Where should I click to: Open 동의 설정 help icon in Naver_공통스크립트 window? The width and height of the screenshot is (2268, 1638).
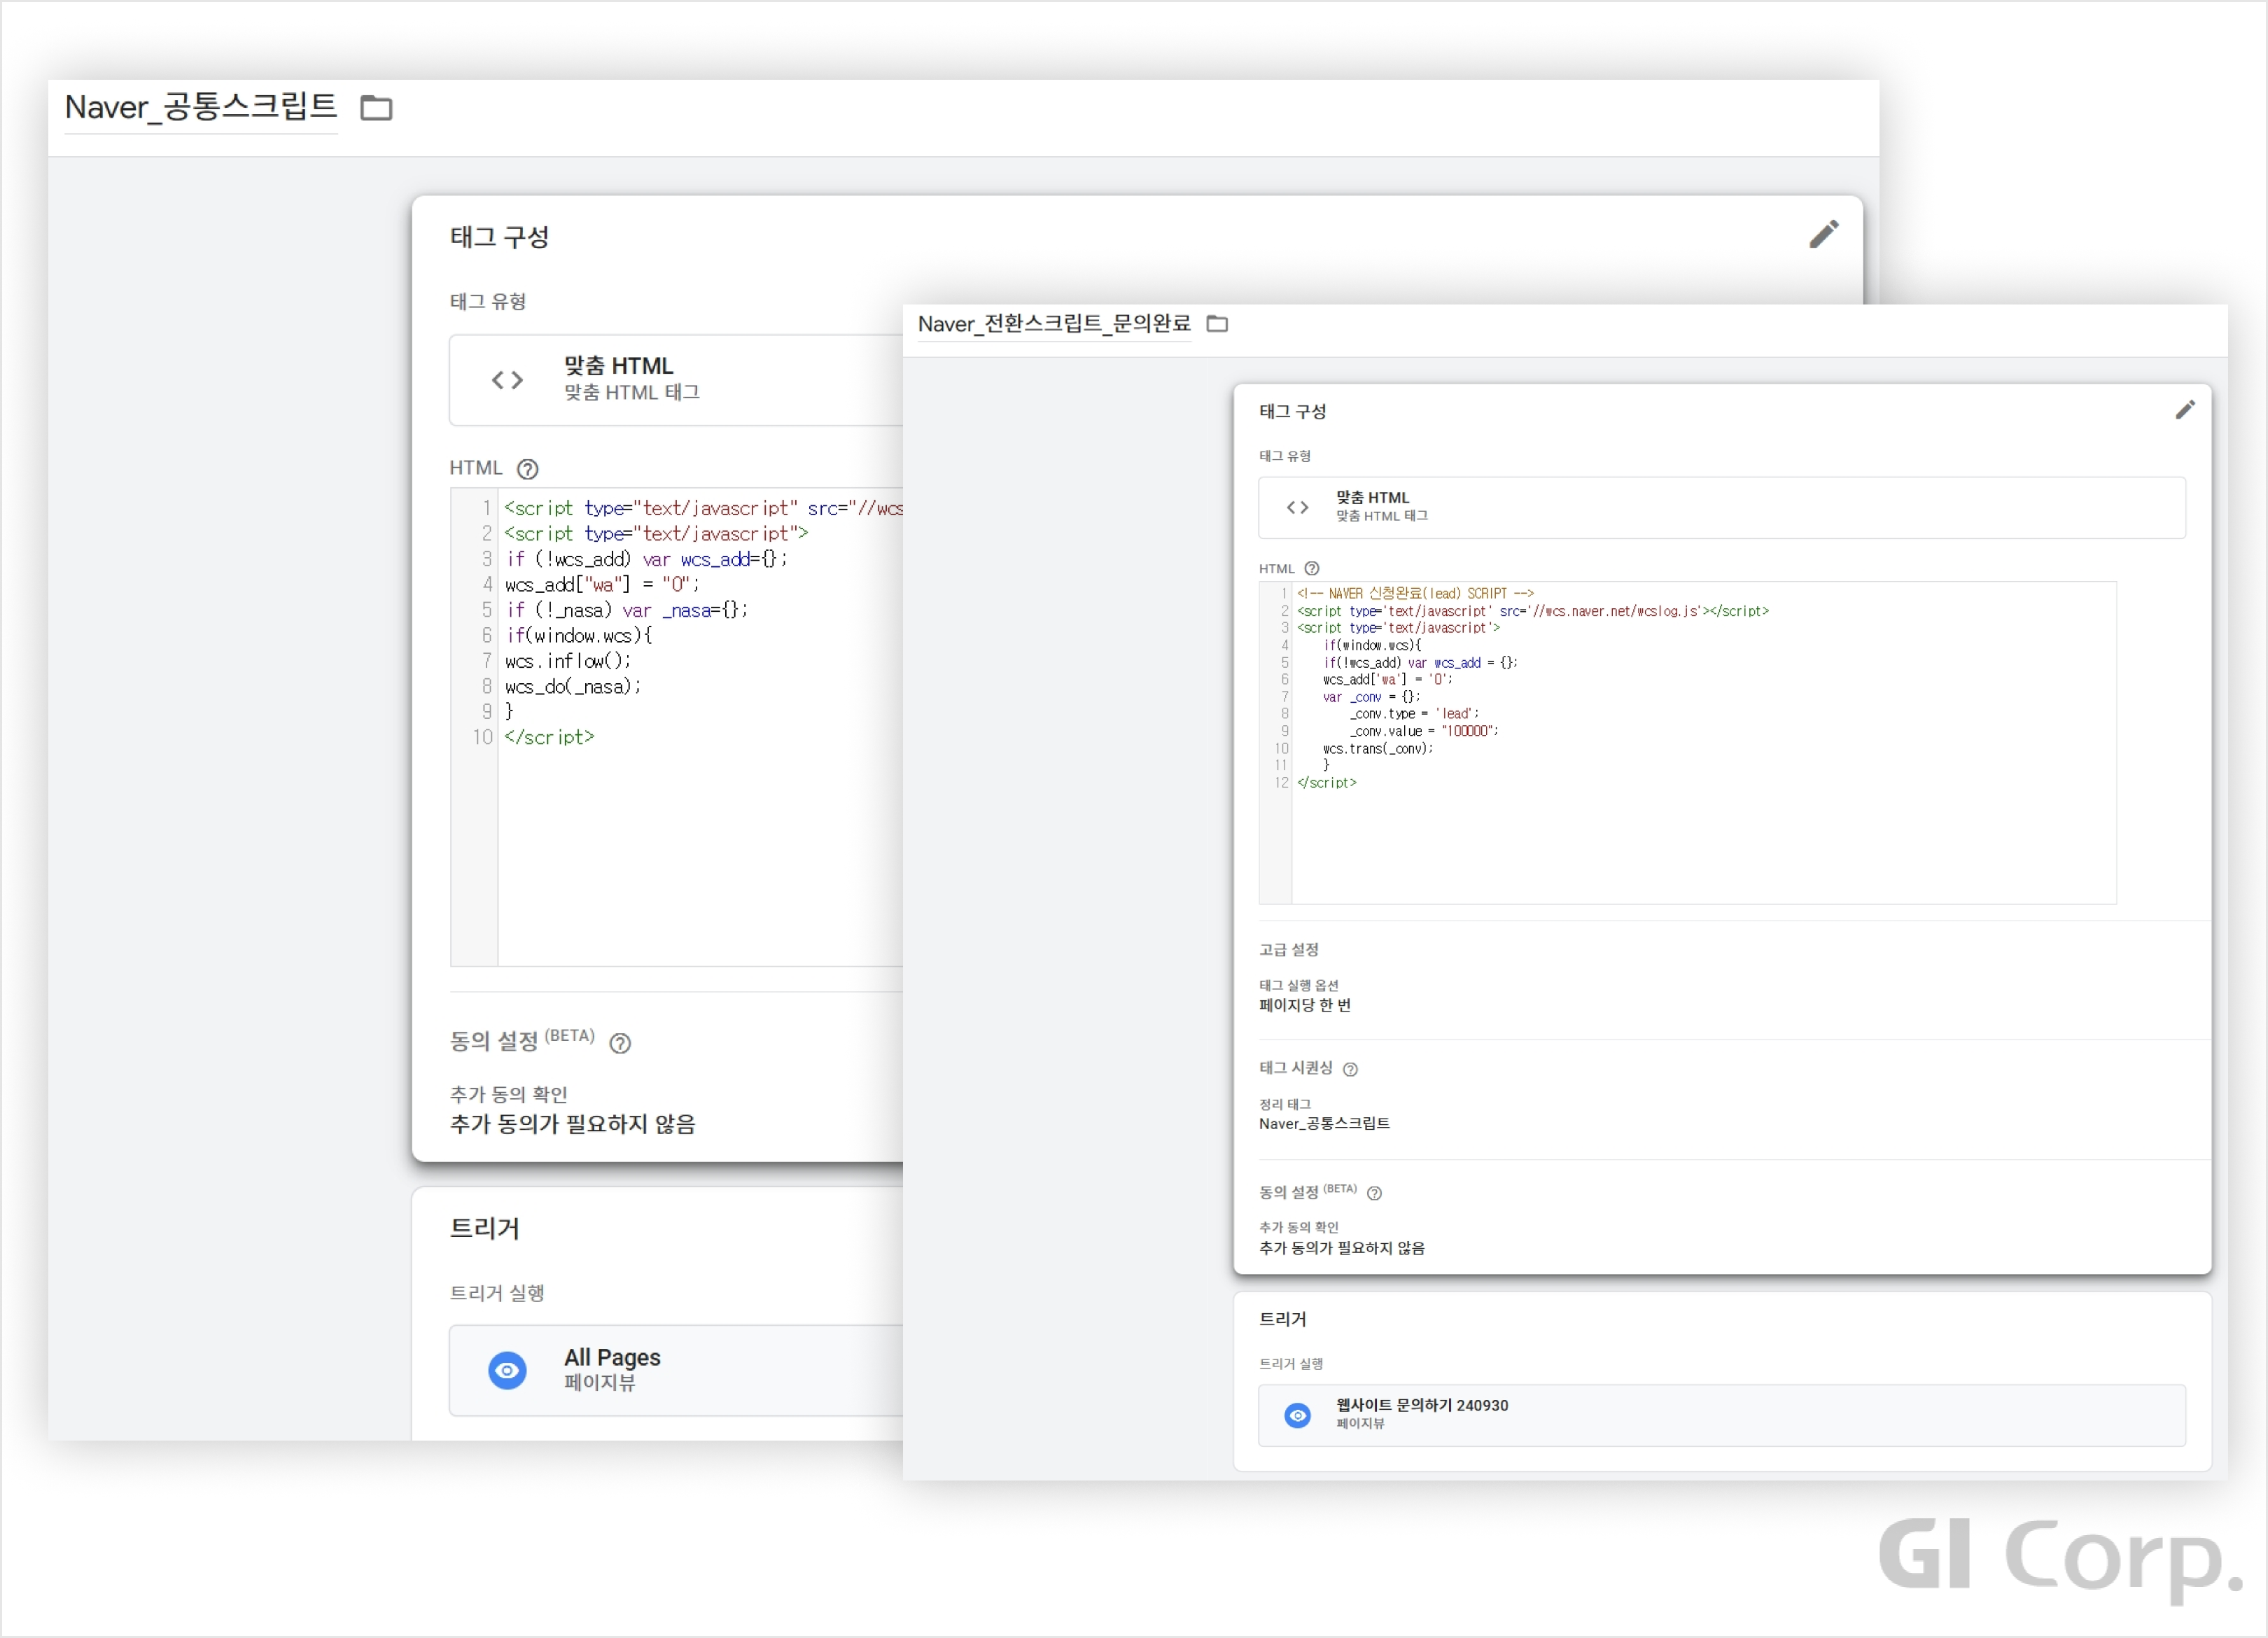(x=620, y=1044)
